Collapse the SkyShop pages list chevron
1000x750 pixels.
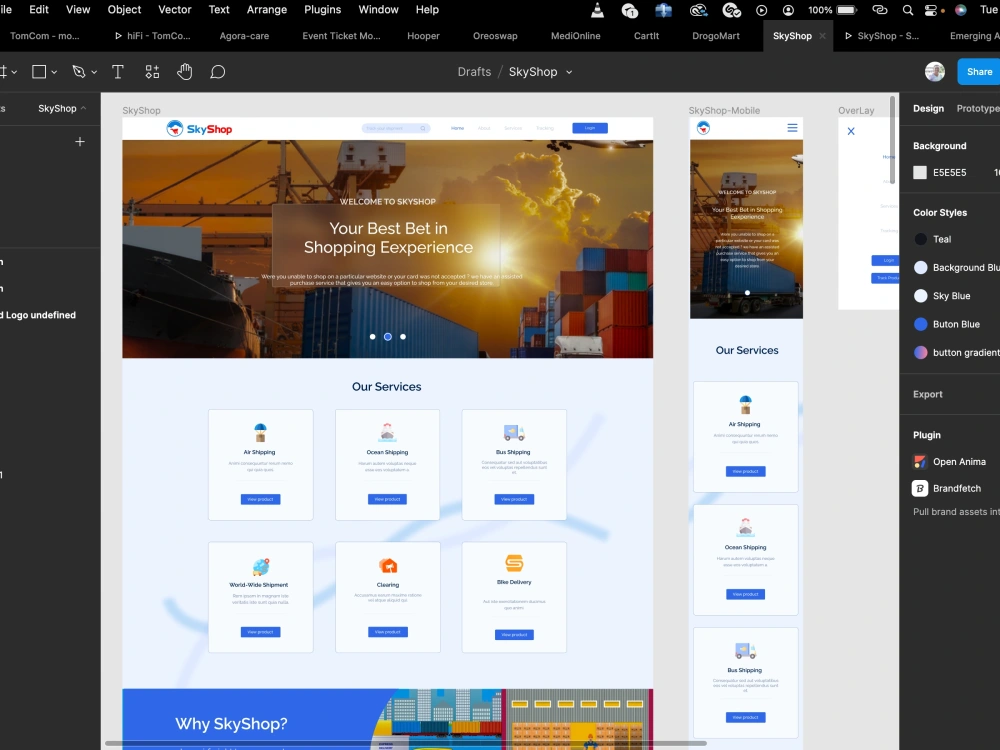tap(84, 108)
